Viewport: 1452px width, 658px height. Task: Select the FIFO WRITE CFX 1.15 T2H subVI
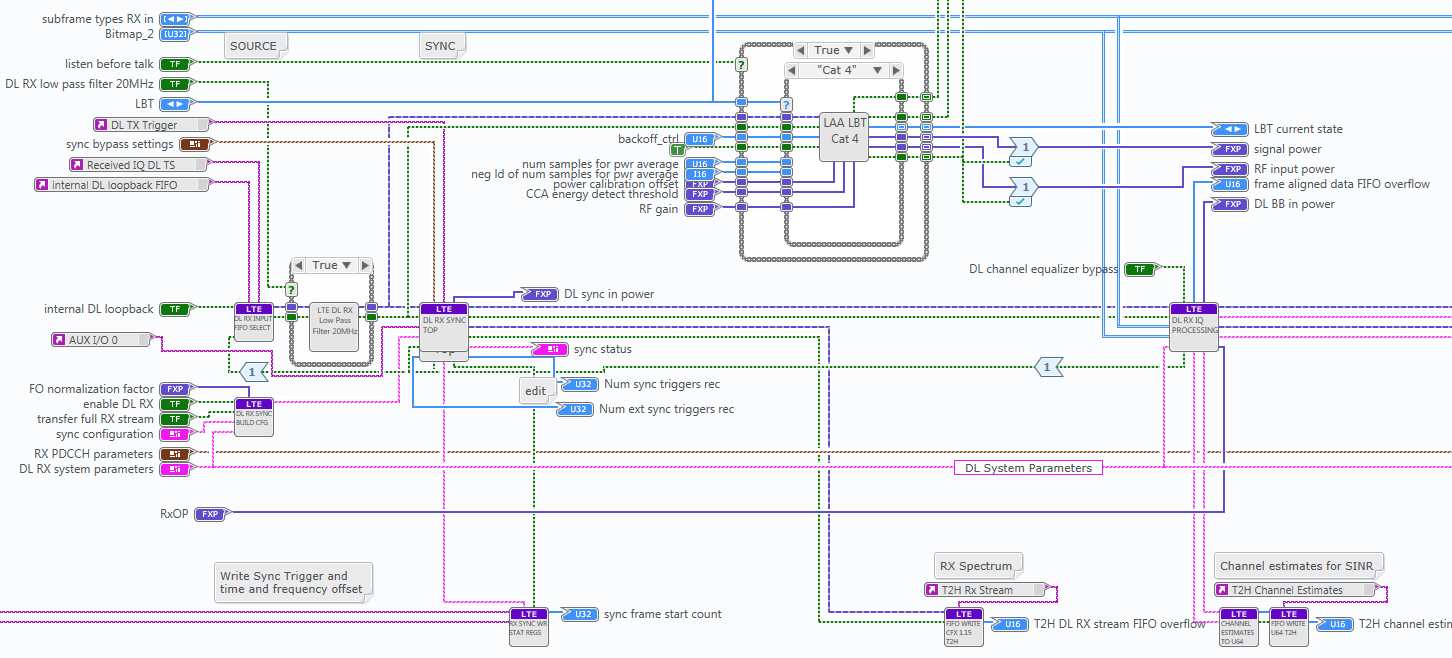[964, 627]
